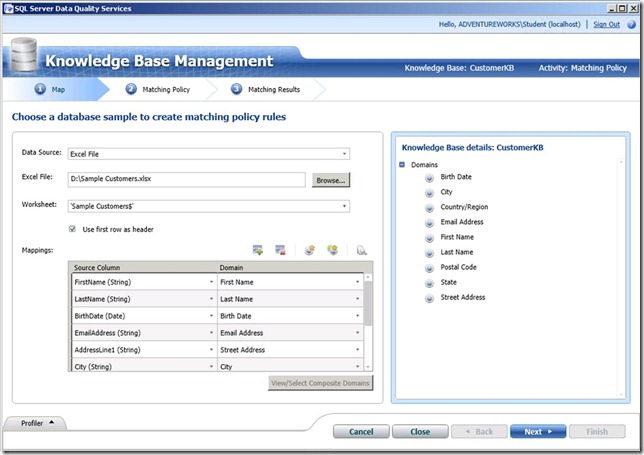The image size is (644, 455).
Task: Click the remove selected mapping icon
Action: point(280,249)
